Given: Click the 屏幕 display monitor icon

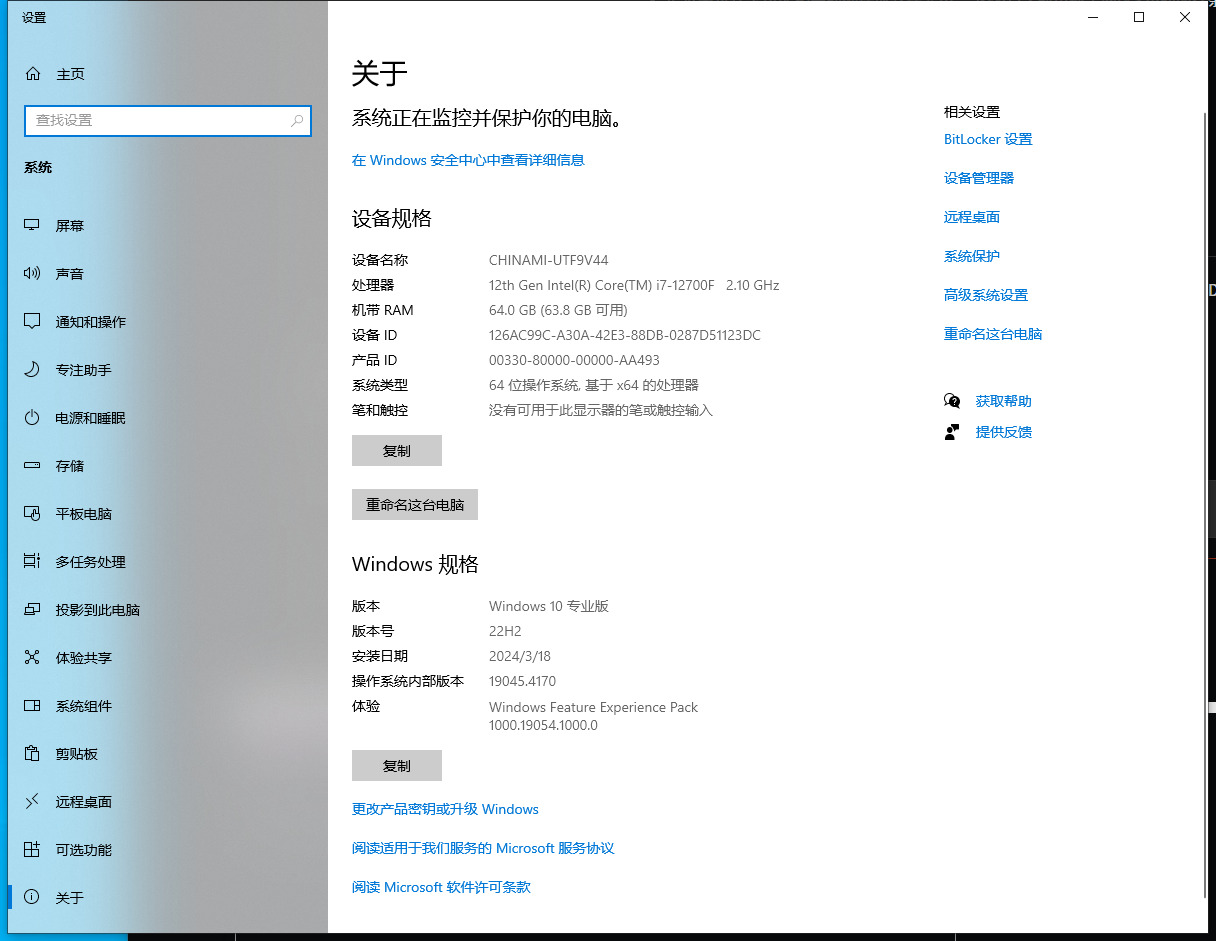Looking at the screenshot, I should [32, 226].
